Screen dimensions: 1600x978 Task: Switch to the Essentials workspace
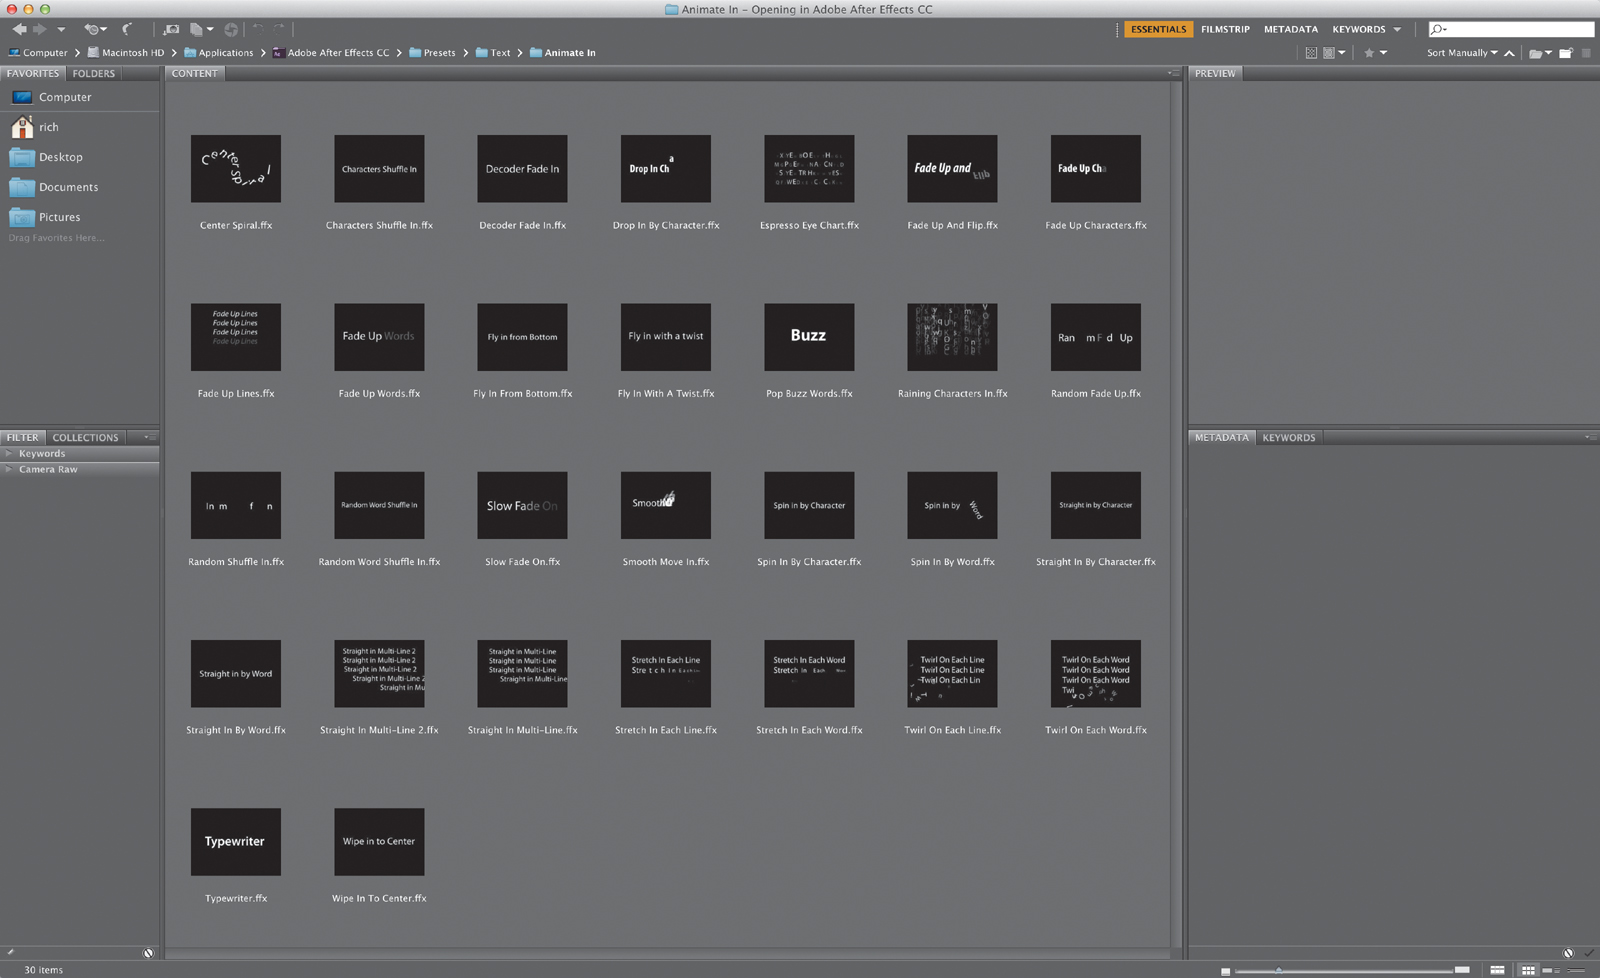(1158, 29)
